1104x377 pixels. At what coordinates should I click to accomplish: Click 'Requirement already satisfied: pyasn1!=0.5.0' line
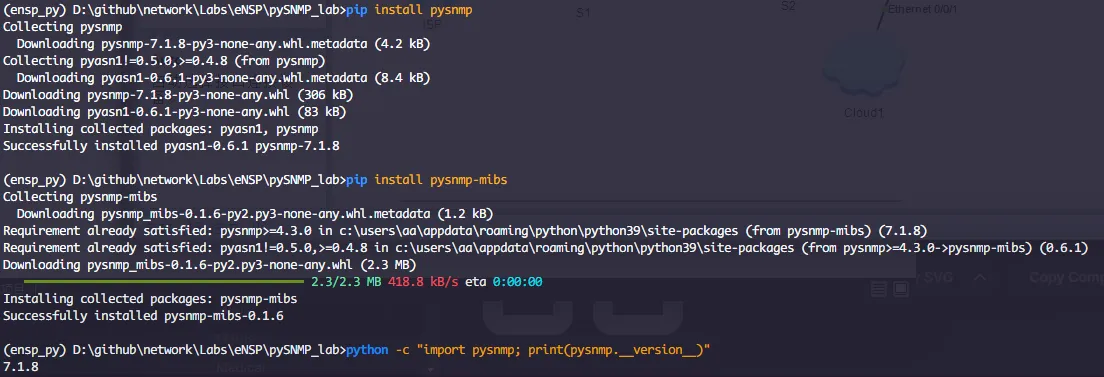coord(546,247)
